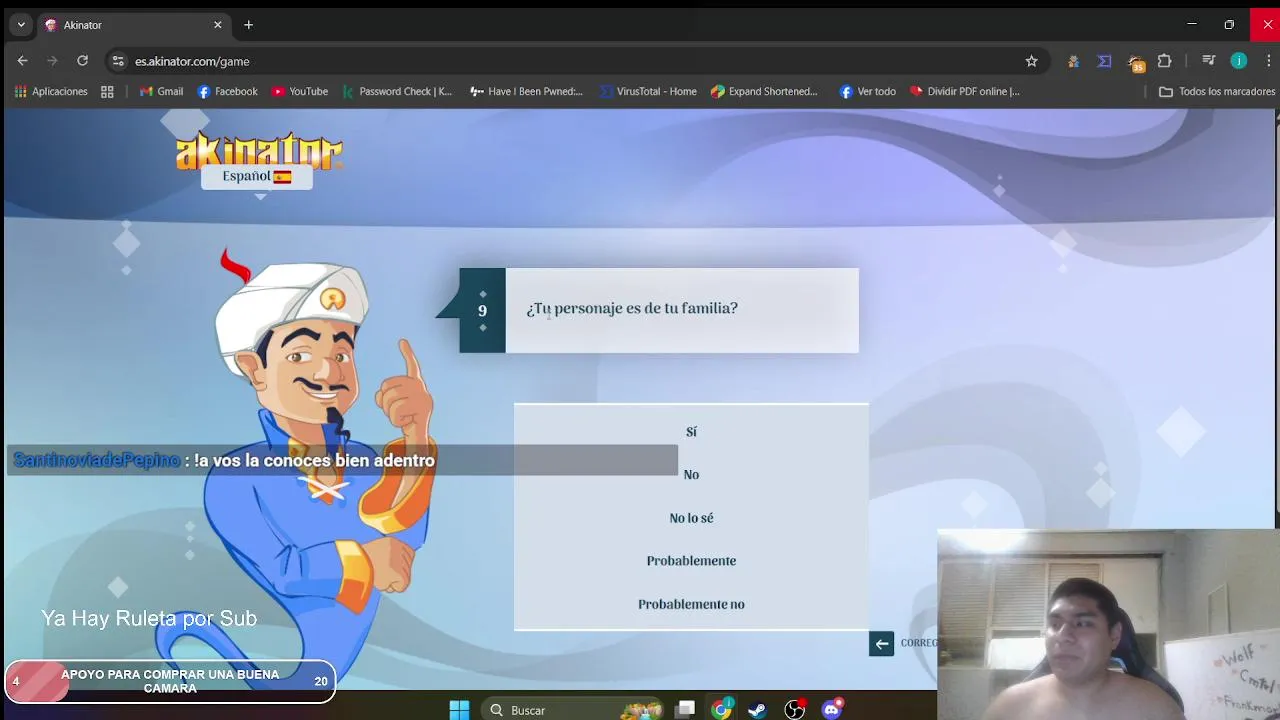This screenshot has height=720, width=1280.
Task: Open the Extensions puzzle icon
Action: [1164, 61]
